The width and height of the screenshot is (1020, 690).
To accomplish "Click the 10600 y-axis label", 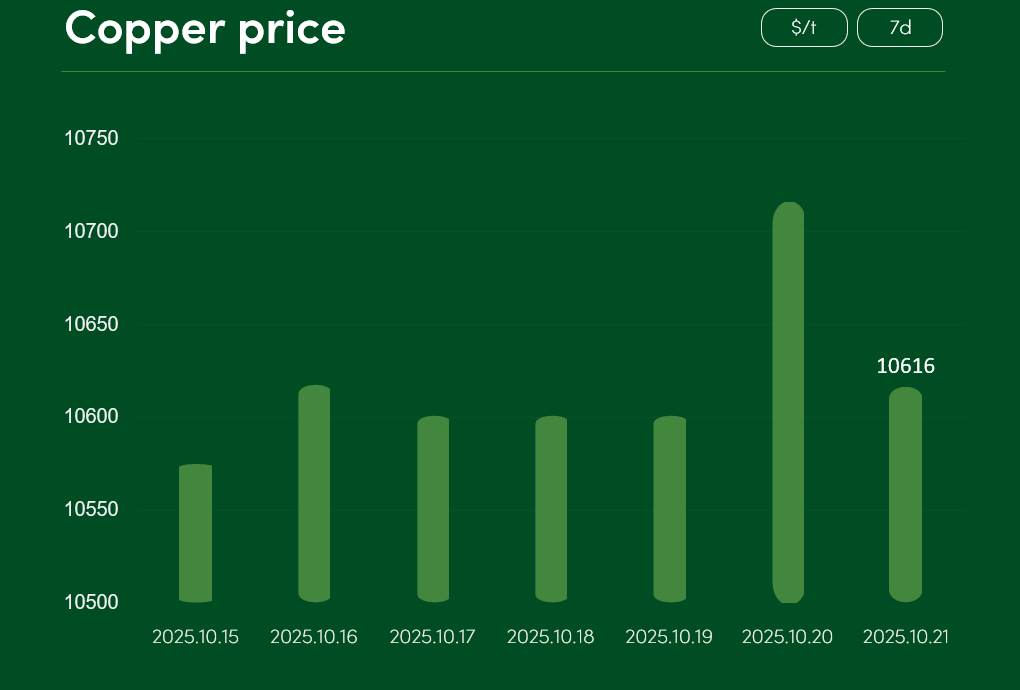I will pos(92,416).
